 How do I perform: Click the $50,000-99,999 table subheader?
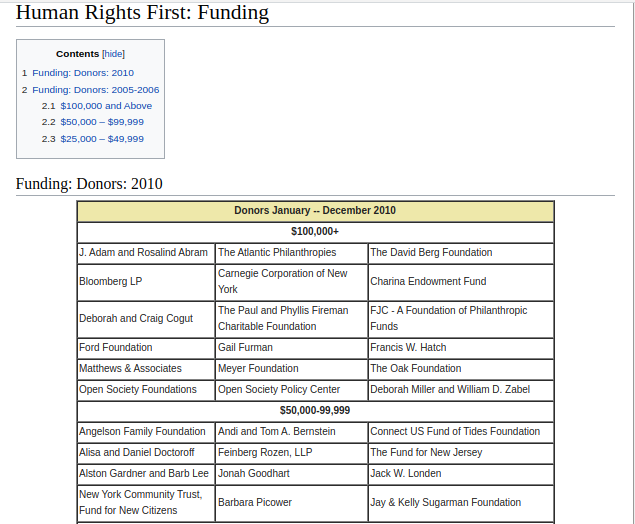pos(315,411)
